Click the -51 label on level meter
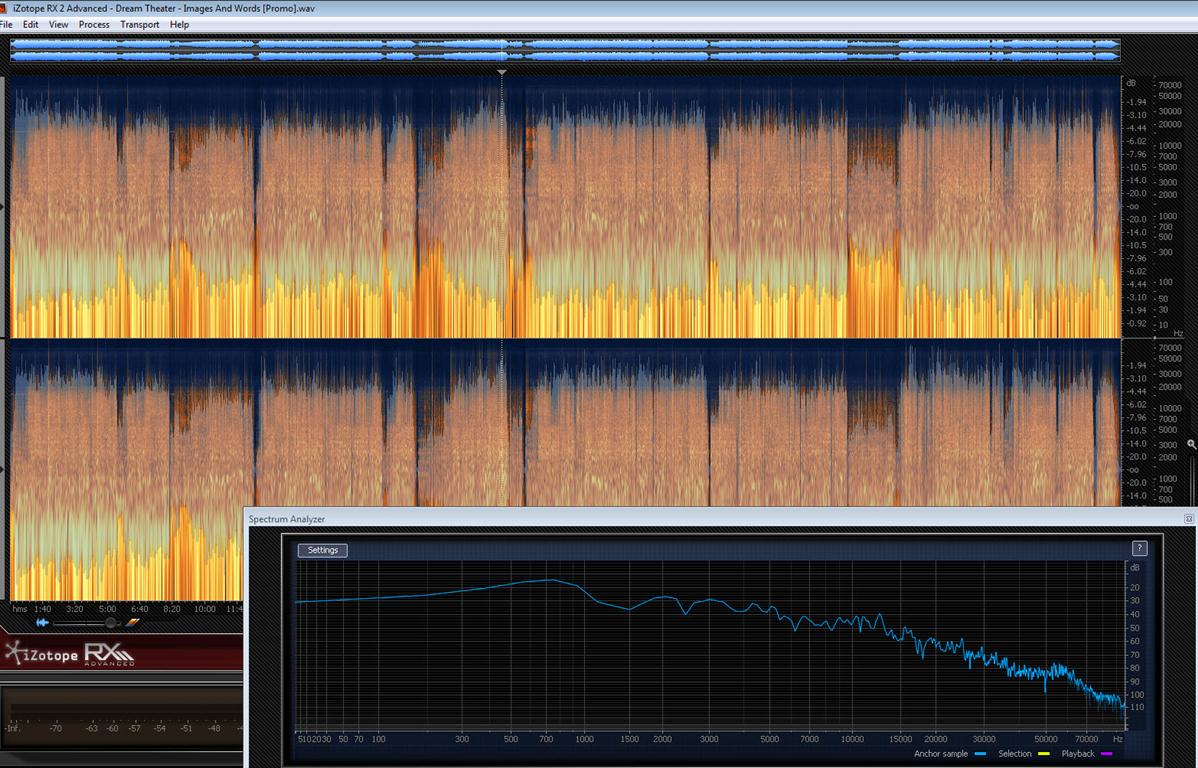The image size is (1198, 768). [186, 728]
